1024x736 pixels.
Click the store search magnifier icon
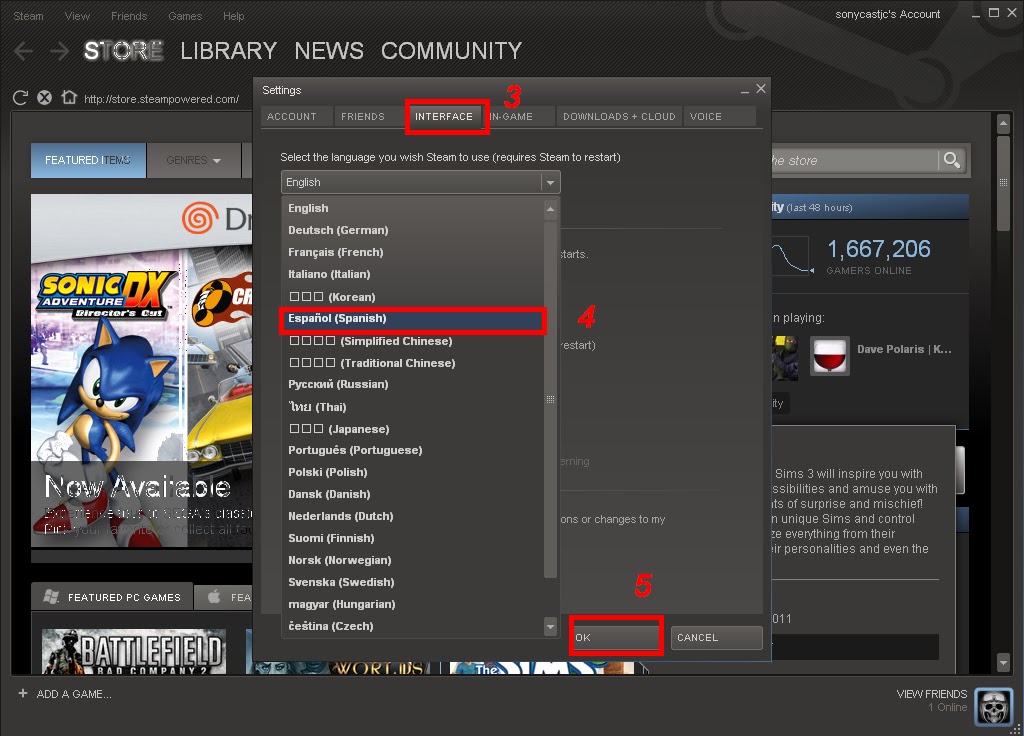(952, 160)
